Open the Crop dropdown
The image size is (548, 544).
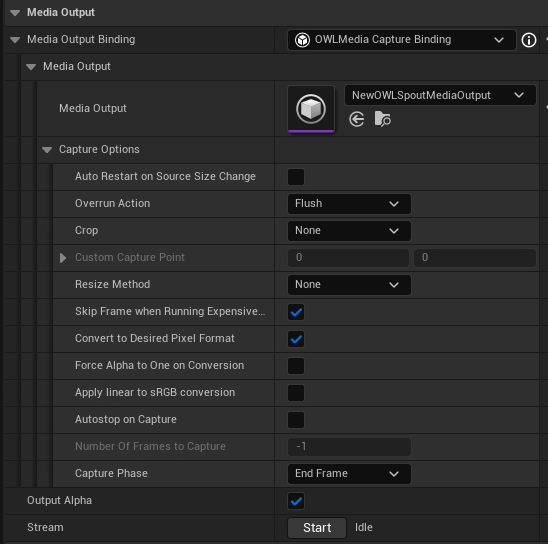pyautogui.click(x=349, y=231)
